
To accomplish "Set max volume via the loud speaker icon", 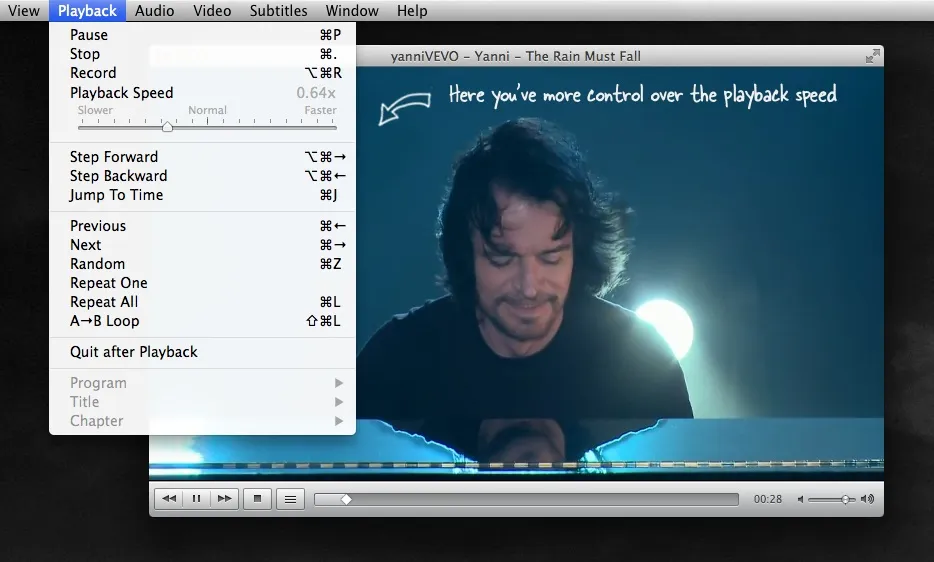I will click(868, 499).
